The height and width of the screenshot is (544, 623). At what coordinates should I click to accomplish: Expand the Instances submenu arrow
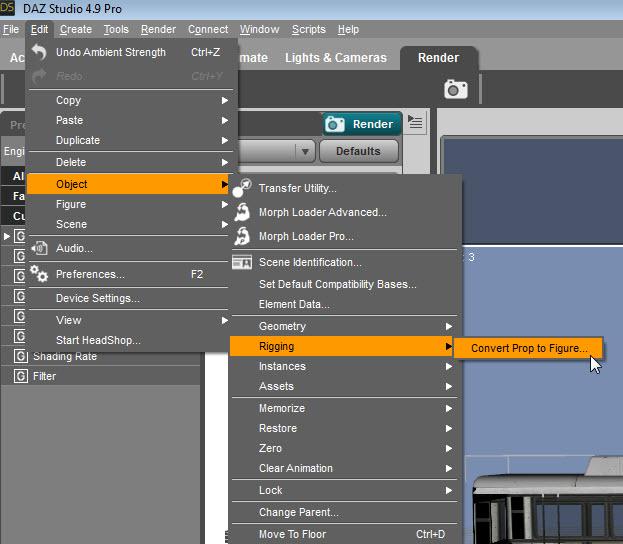tap(449, 366)
